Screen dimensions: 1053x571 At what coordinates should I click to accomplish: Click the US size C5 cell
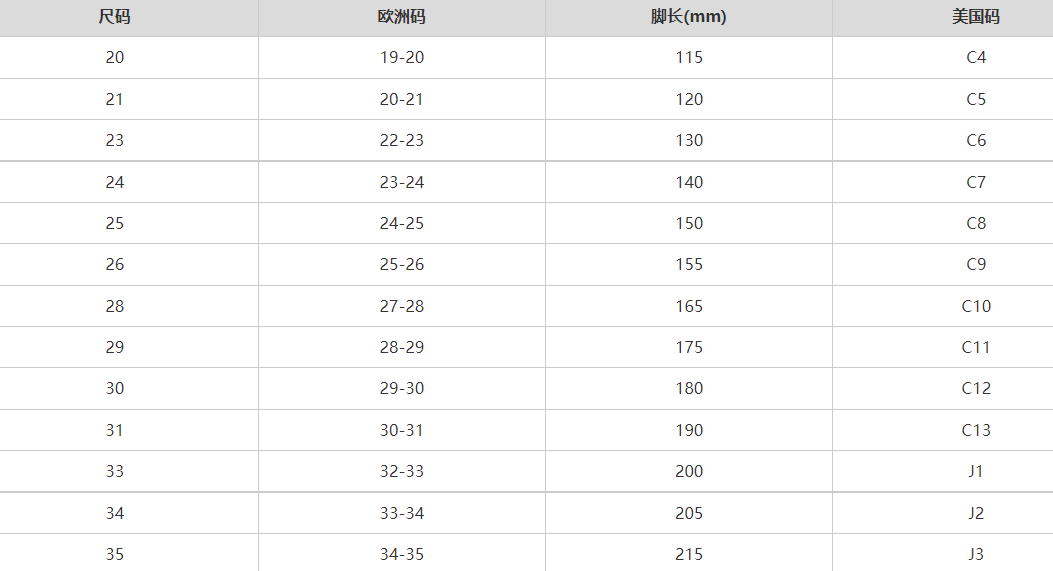click(x=976, y=100)
